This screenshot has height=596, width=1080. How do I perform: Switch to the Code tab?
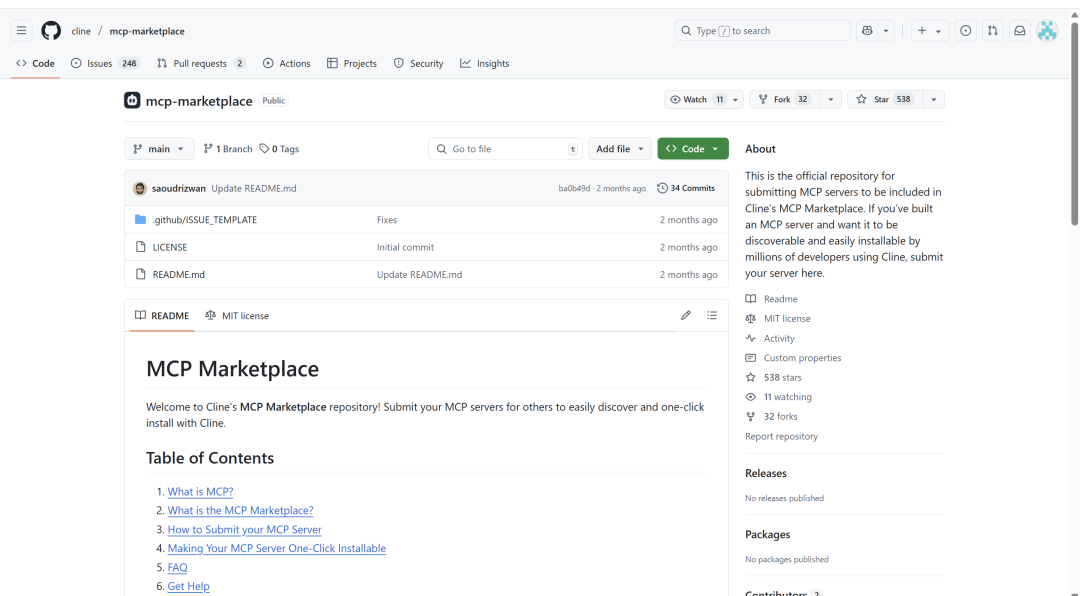[x=35, y=63]
